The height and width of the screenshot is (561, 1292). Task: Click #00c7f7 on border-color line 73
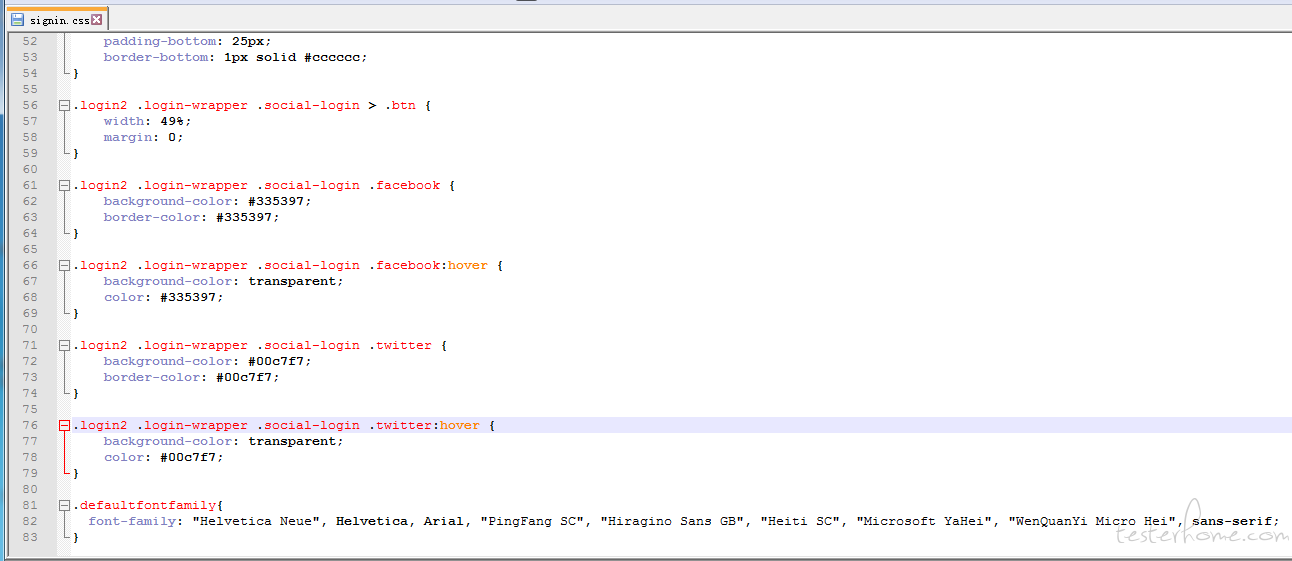click(244, 377)
